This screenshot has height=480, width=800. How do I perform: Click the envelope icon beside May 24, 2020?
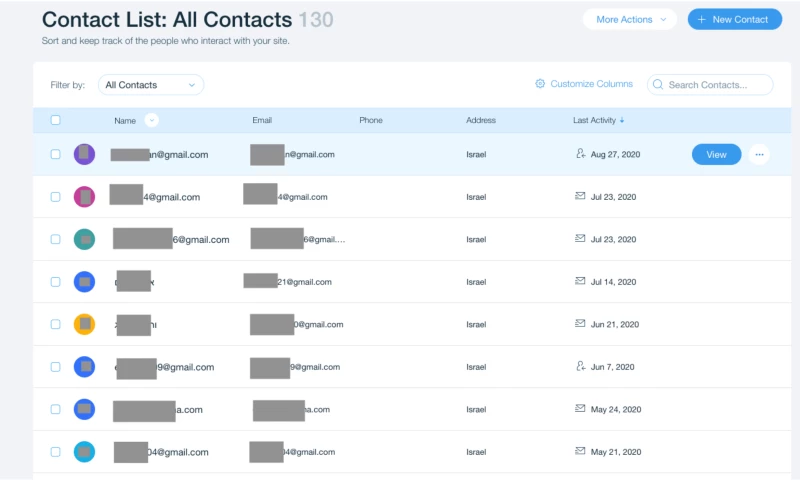click(x=580, y=408)
